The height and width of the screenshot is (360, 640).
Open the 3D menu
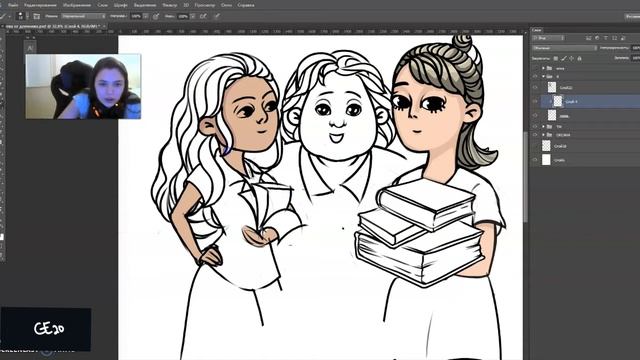(186, 5)
